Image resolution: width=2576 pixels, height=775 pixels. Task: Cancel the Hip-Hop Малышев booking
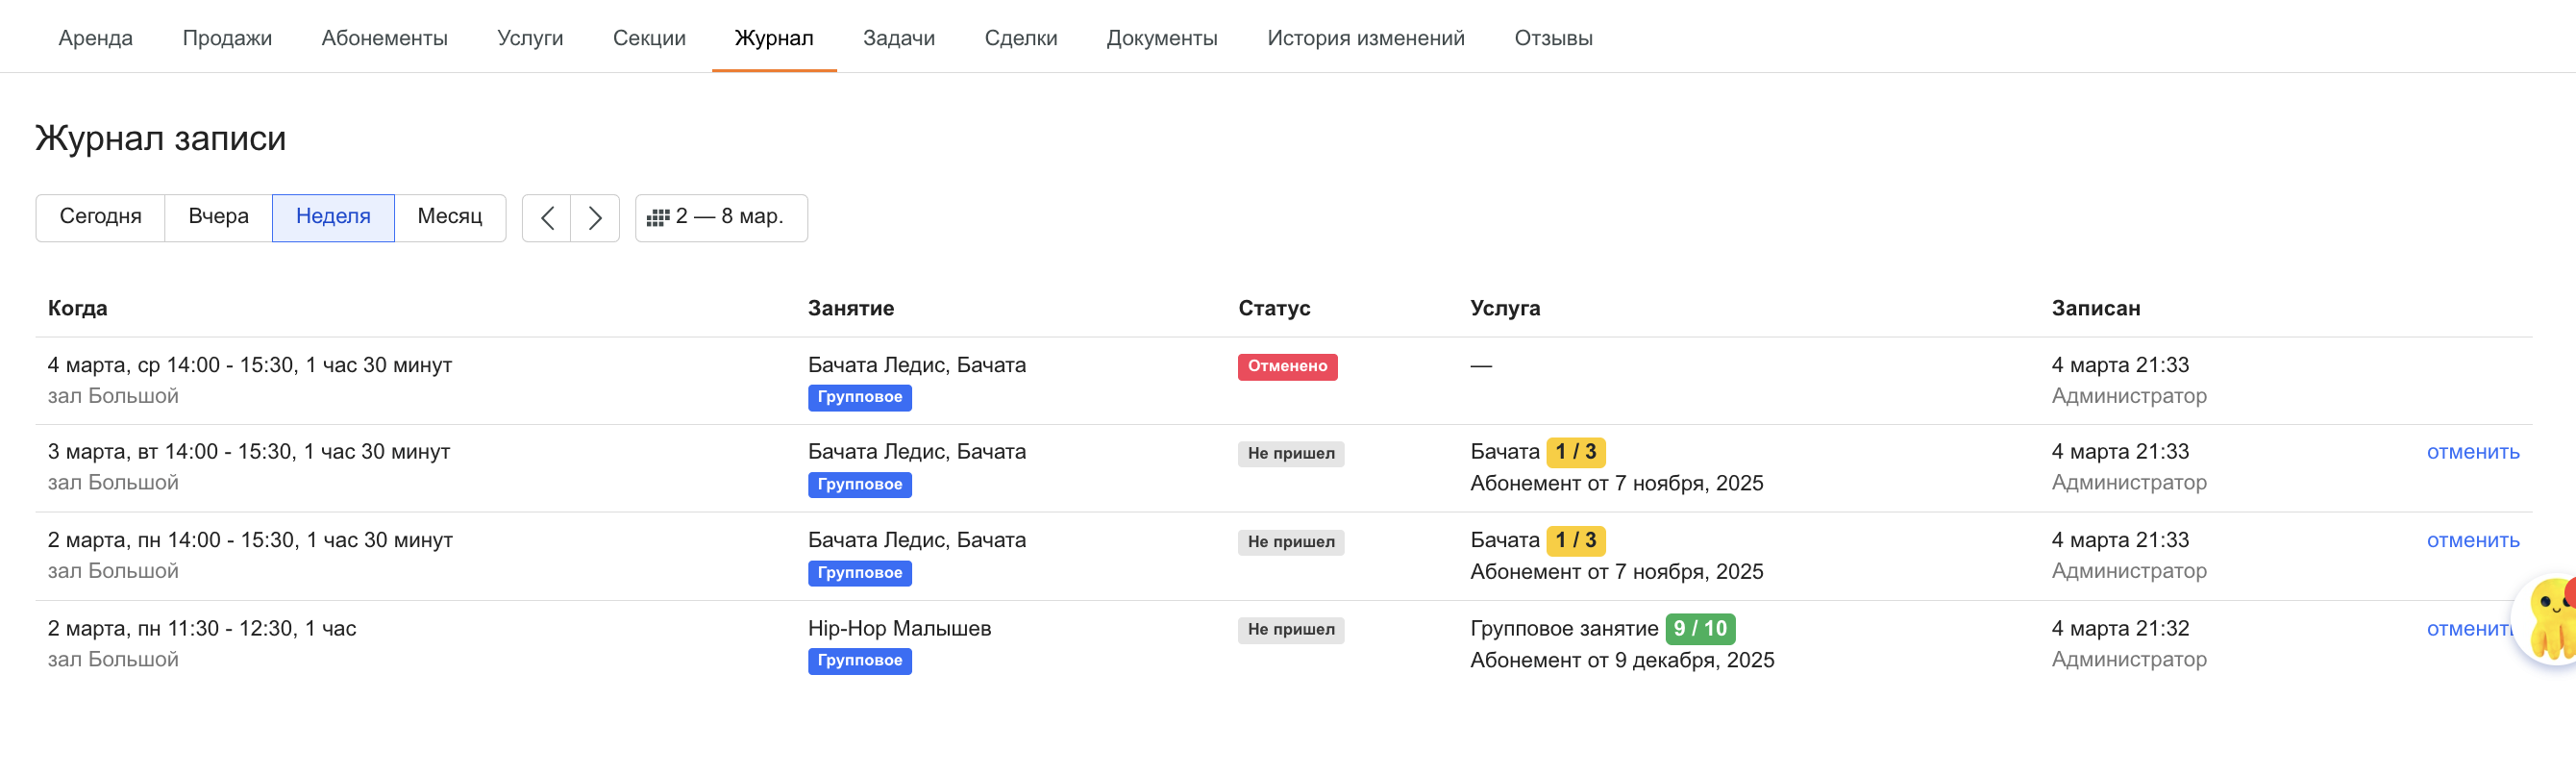(x=2468, y=629)
